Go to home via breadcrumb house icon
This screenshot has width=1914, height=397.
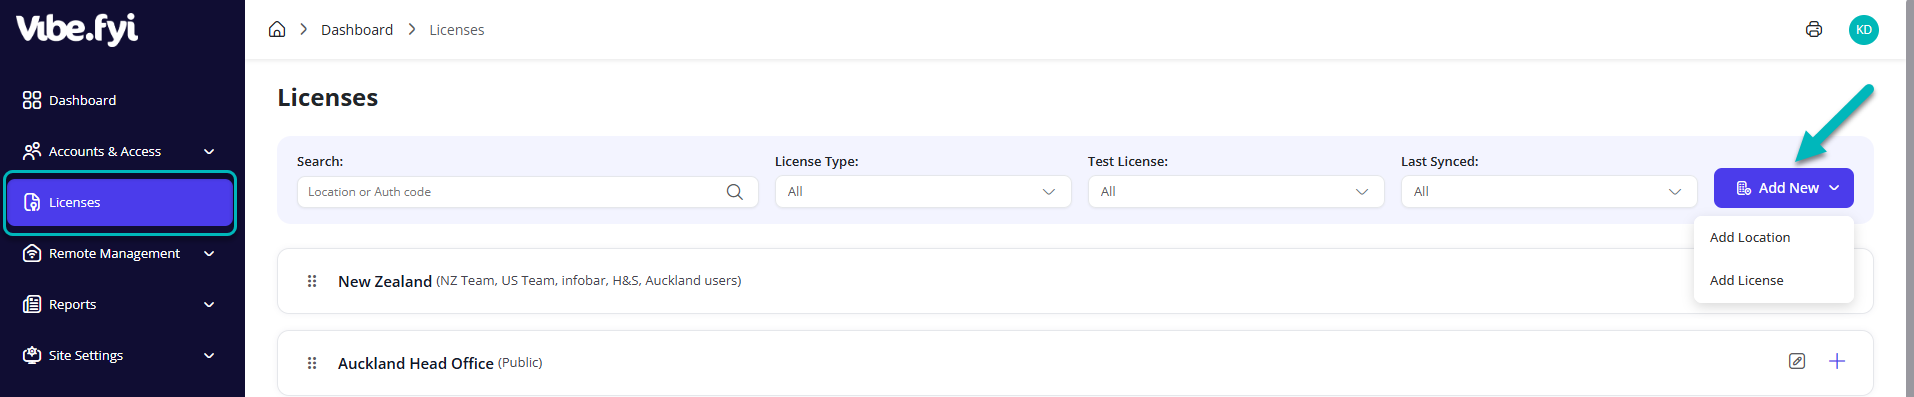pyautogui.click(x=277, y=29)
